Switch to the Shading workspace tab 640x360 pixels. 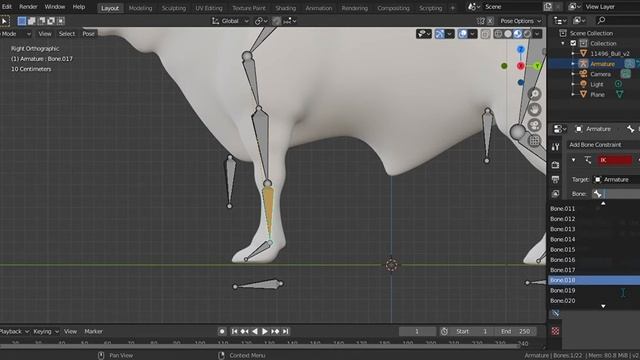[x=285, y=8]
